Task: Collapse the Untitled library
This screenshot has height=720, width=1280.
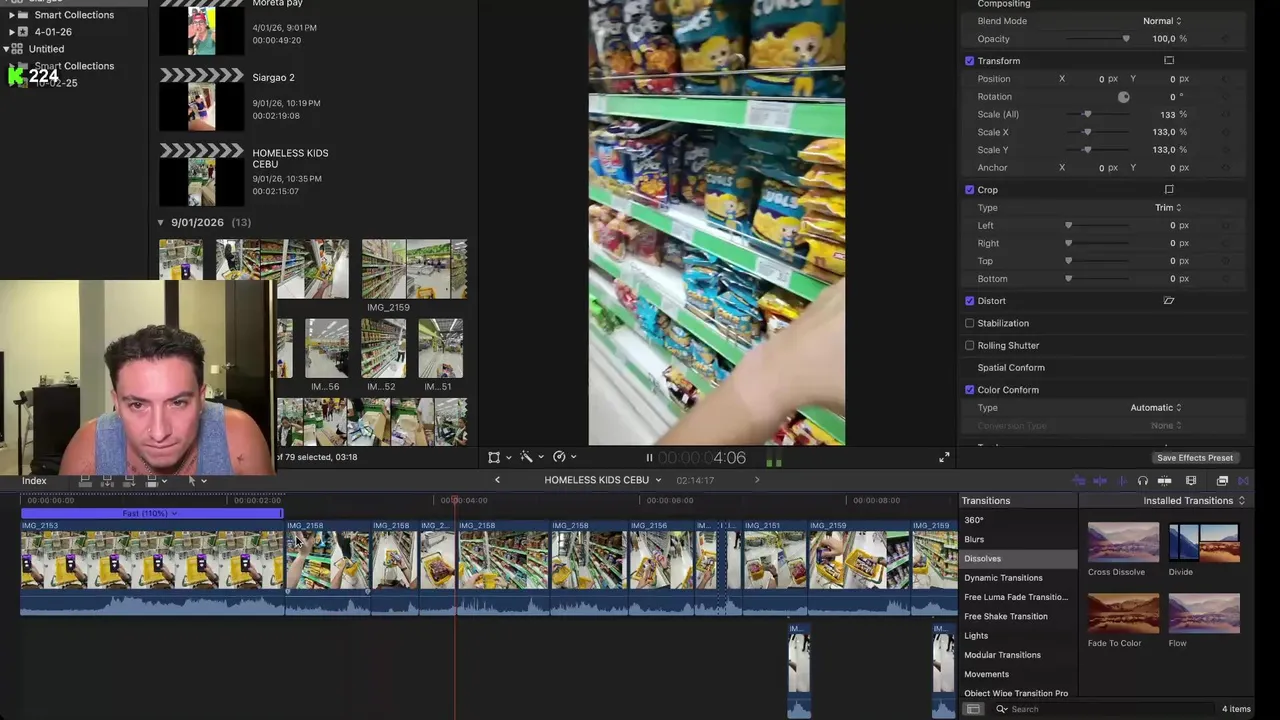Action: point(6,49)
